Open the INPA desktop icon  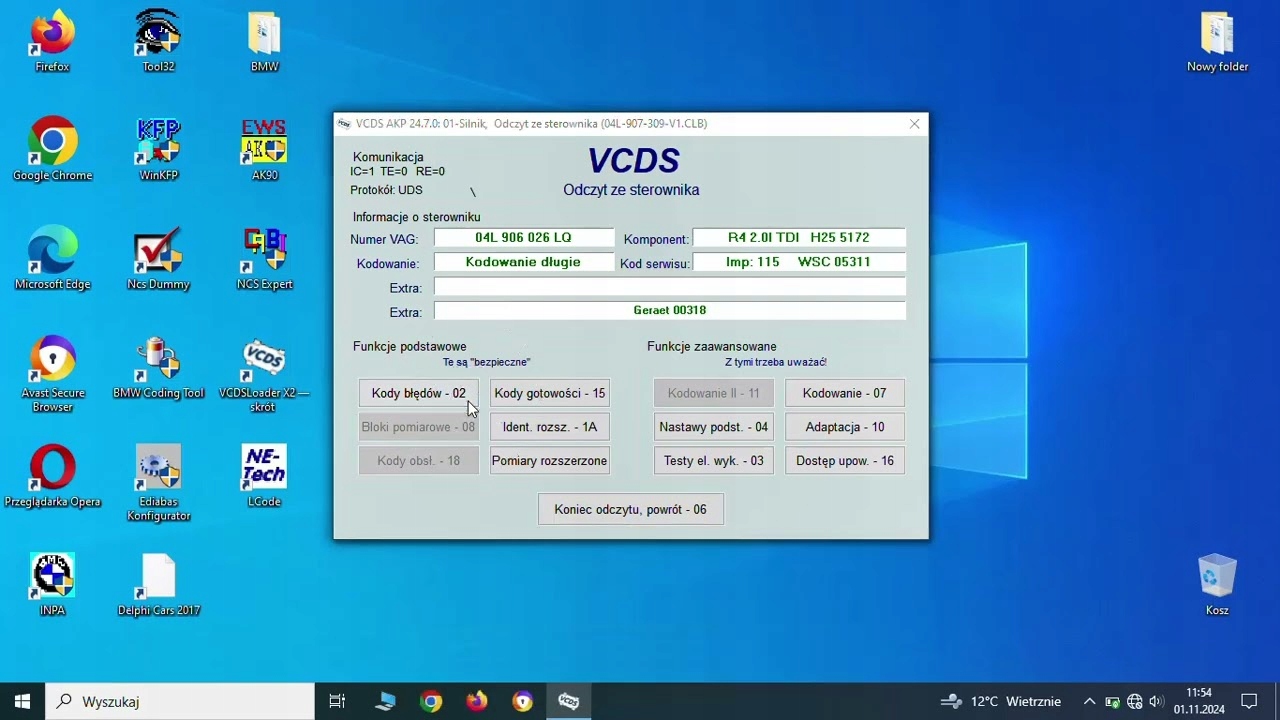[x=52, y=577]
